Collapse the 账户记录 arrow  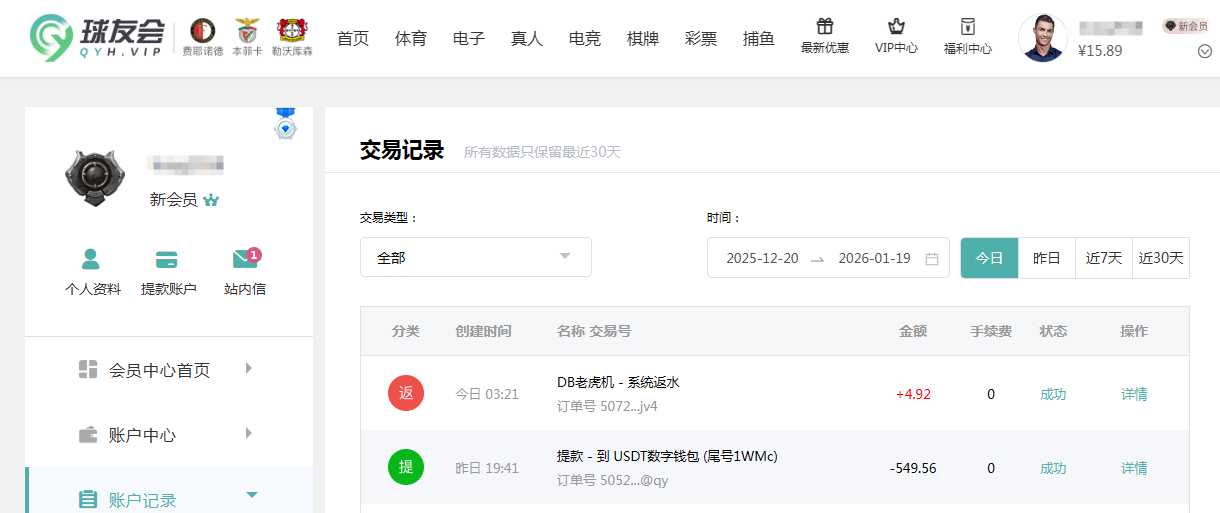pyautogui.click(x=252, y=495)
